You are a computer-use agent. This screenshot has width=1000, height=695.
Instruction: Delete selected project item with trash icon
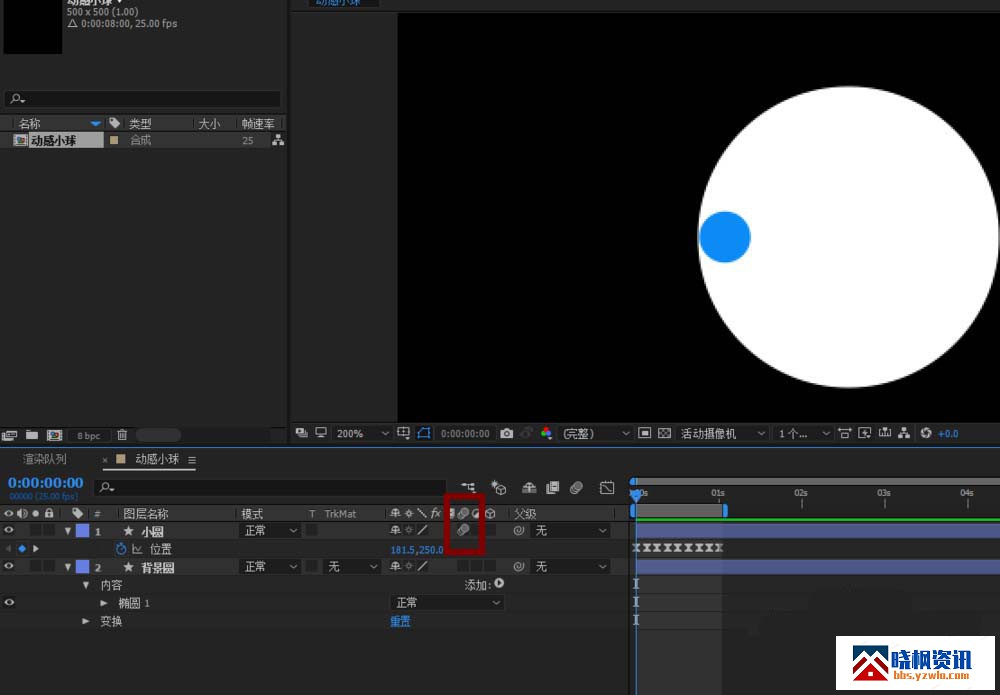point(122,435)
